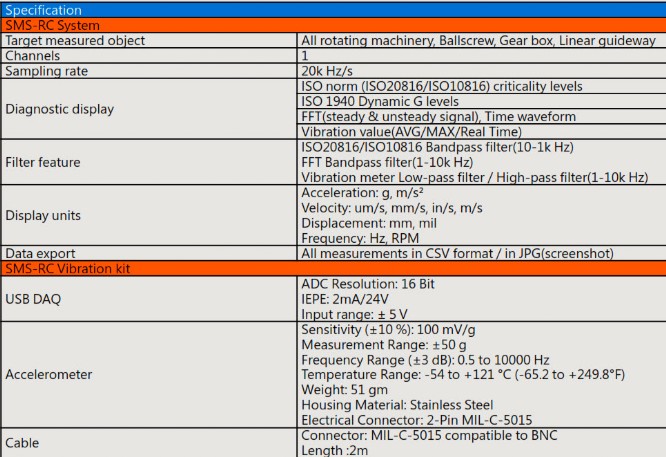Screen dimensions: 666x457
Task: Select the FFT steady & unsteady signal cell
Action: click(x=482, y=116)
